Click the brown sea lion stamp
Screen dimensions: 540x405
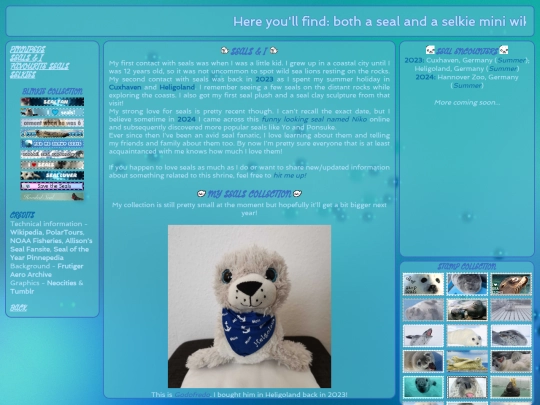click(511, 284)
